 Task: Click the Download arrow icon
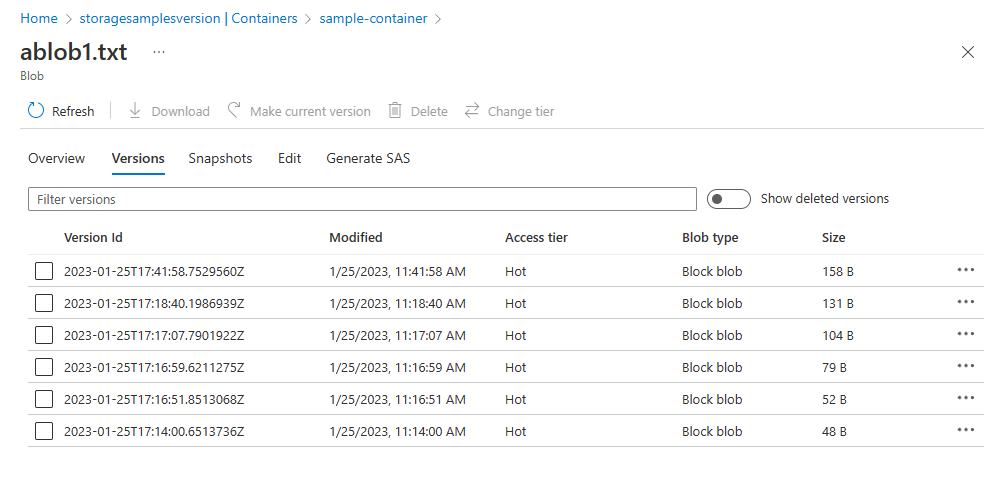coord(136,111)
